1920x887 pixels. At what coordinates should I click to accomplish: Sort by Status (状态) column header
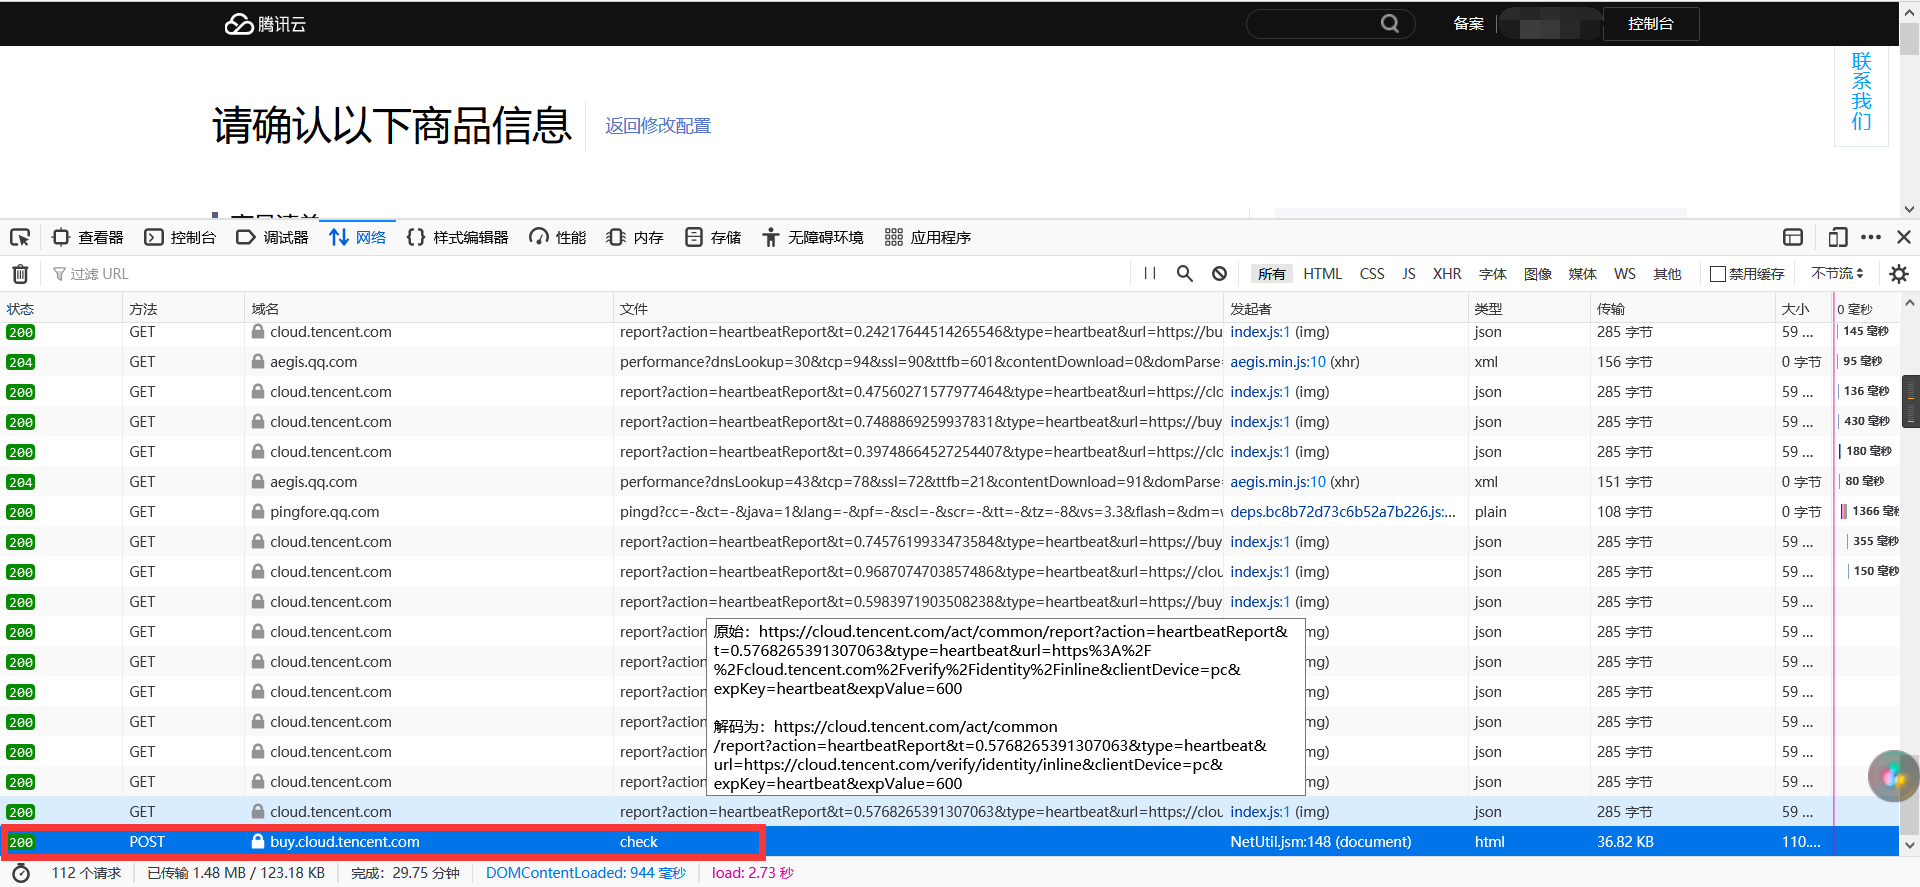point(61,308)
